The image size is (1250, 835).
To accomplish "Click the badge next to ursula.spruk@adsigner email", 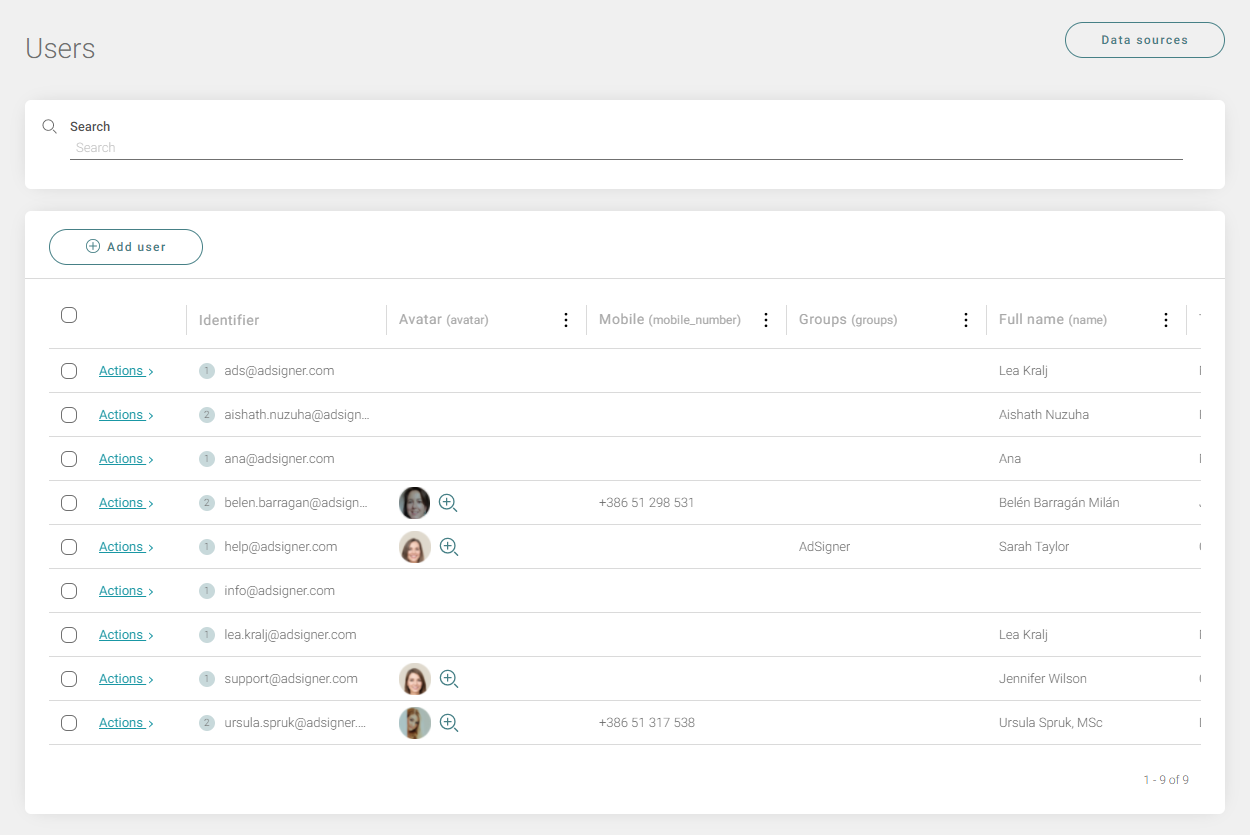I will (x=207, y=722).
